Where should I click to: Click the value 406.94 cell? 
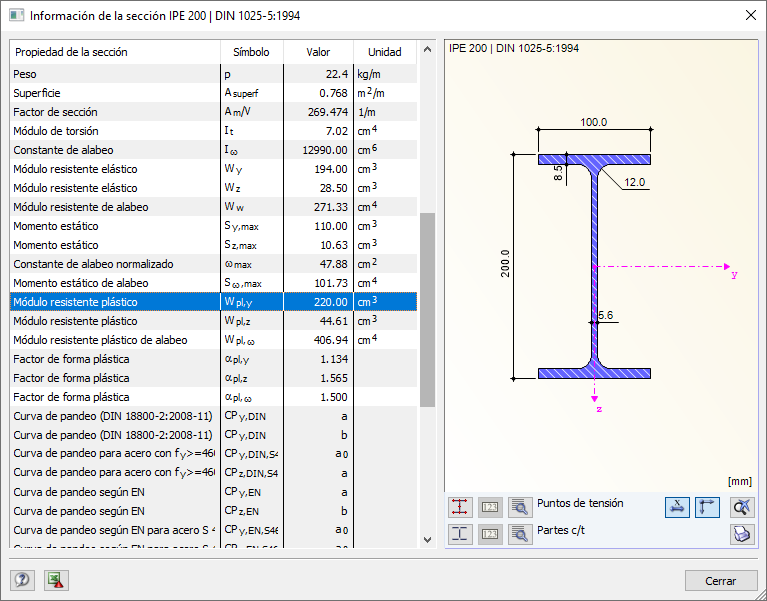[x=318, y=340]
